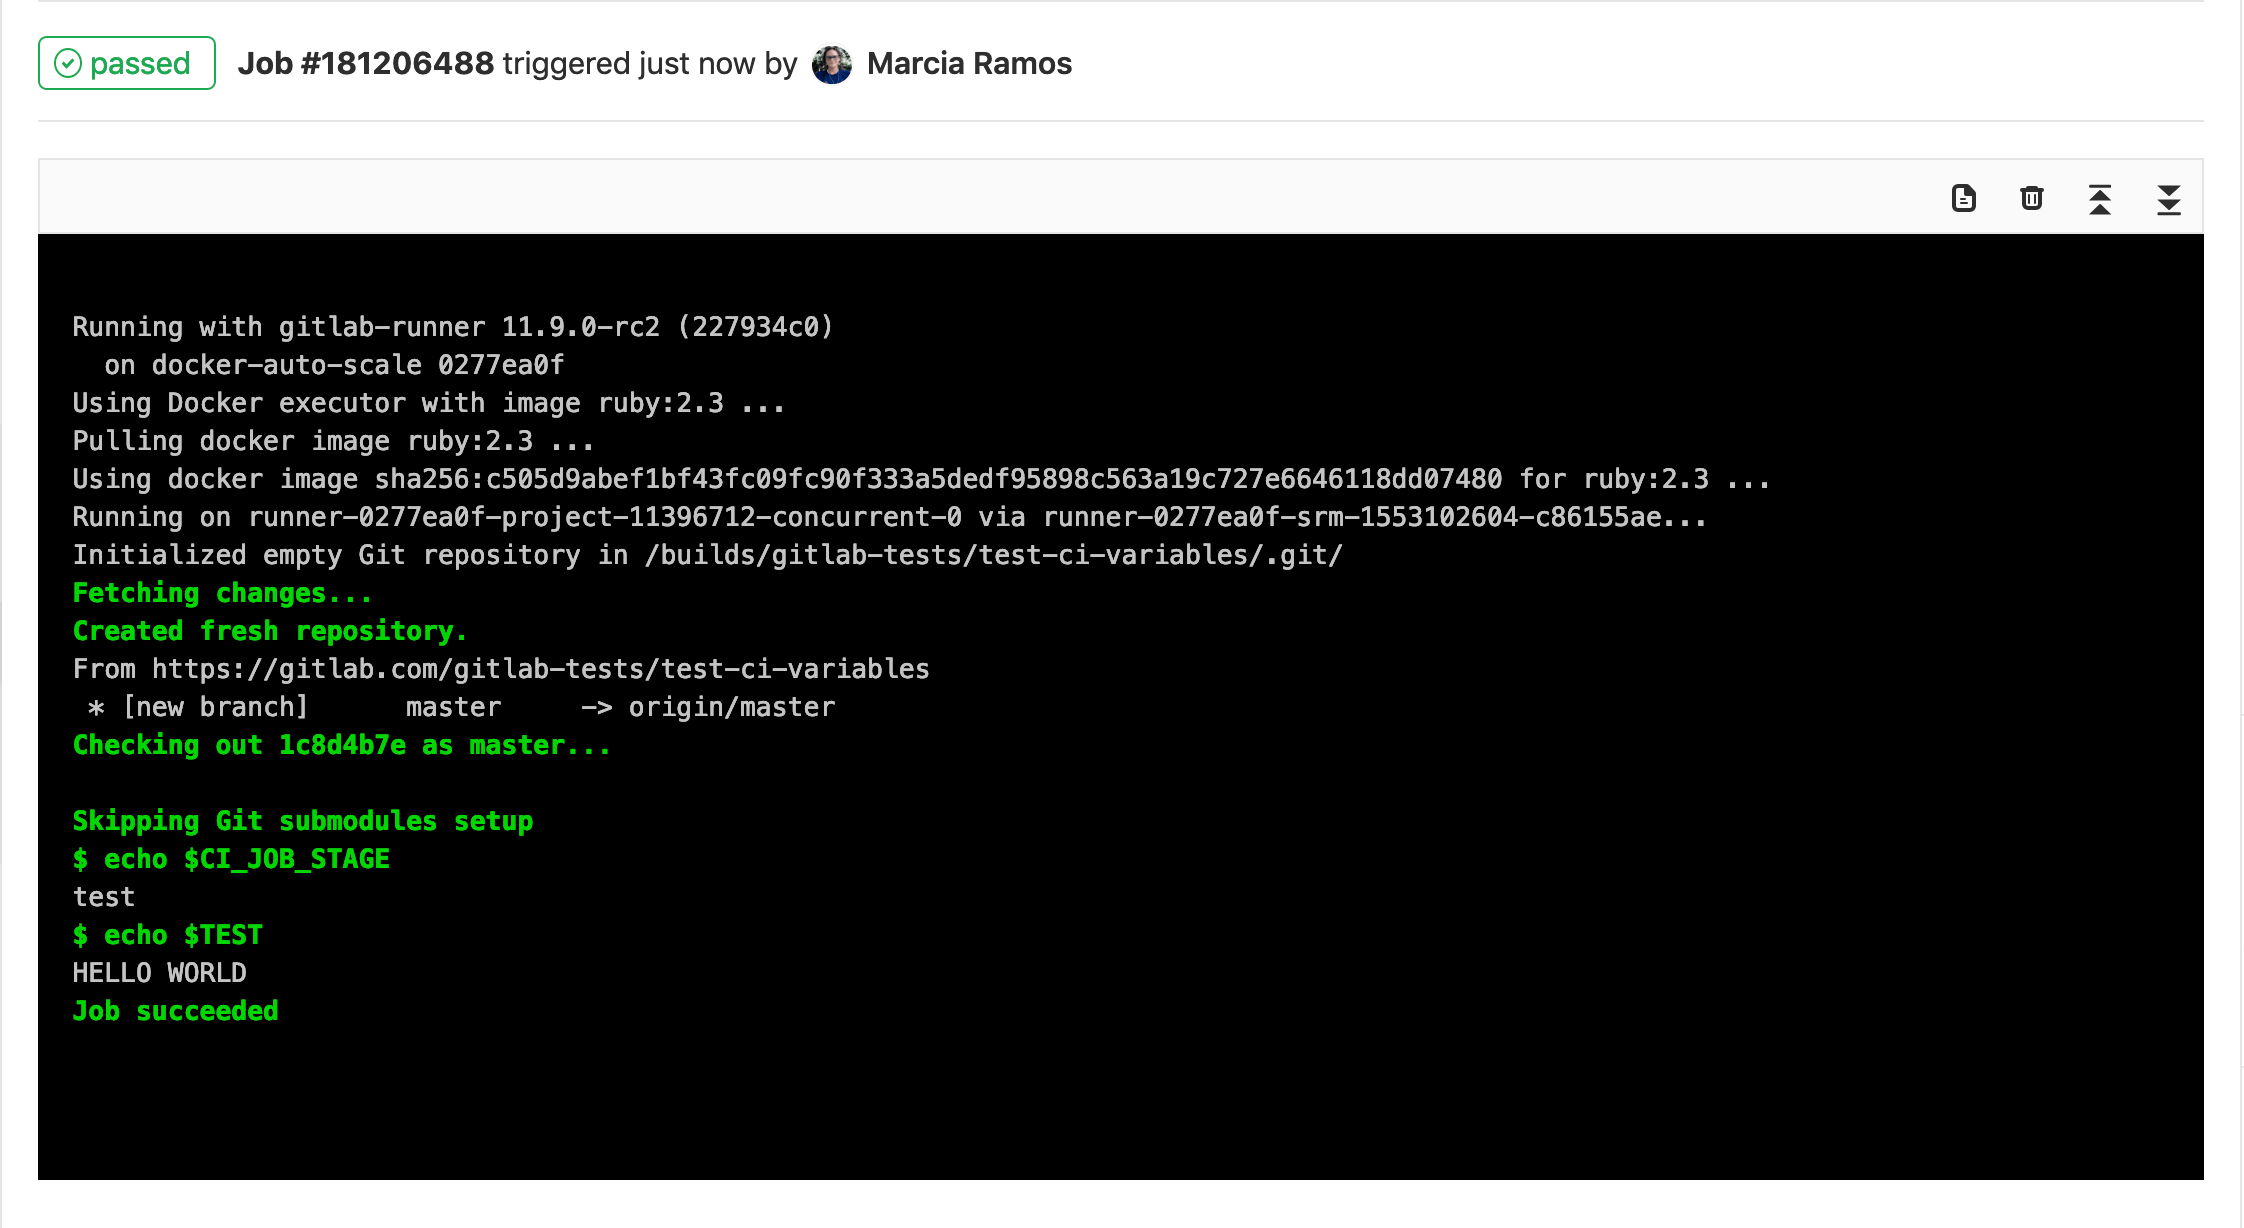The image size is (2244, 1228).
Task: Select the trash icon above the log
Action: [2031, 199]
